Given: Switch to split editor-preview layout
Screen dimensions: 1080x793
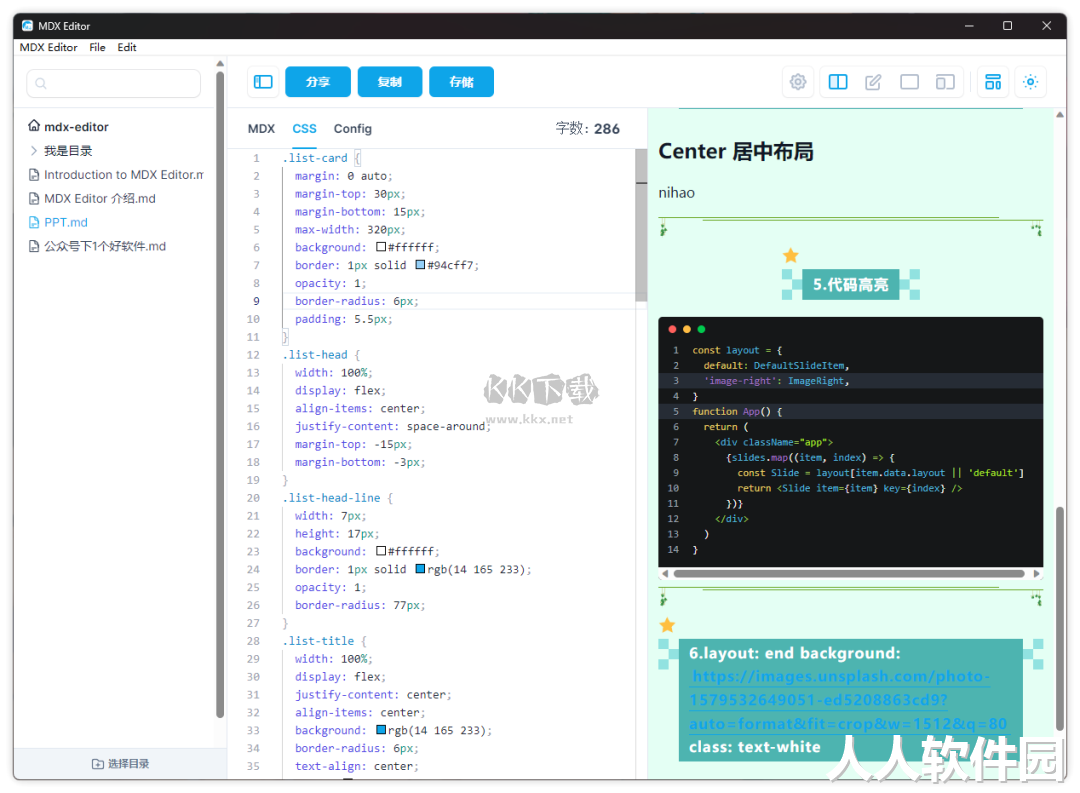Looking at the screenshot, I should [838, 82].
